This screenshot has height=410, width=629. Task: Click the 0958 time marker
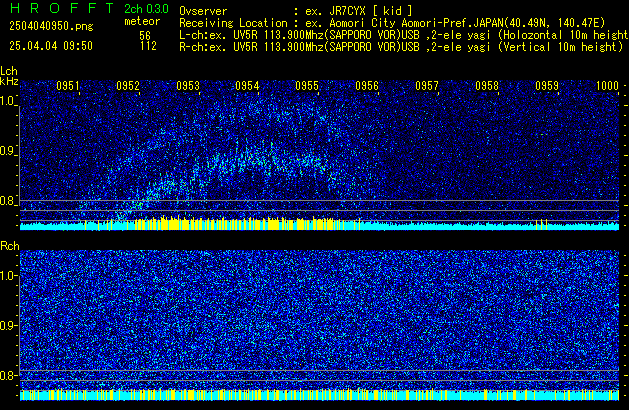tap(487, 86)
